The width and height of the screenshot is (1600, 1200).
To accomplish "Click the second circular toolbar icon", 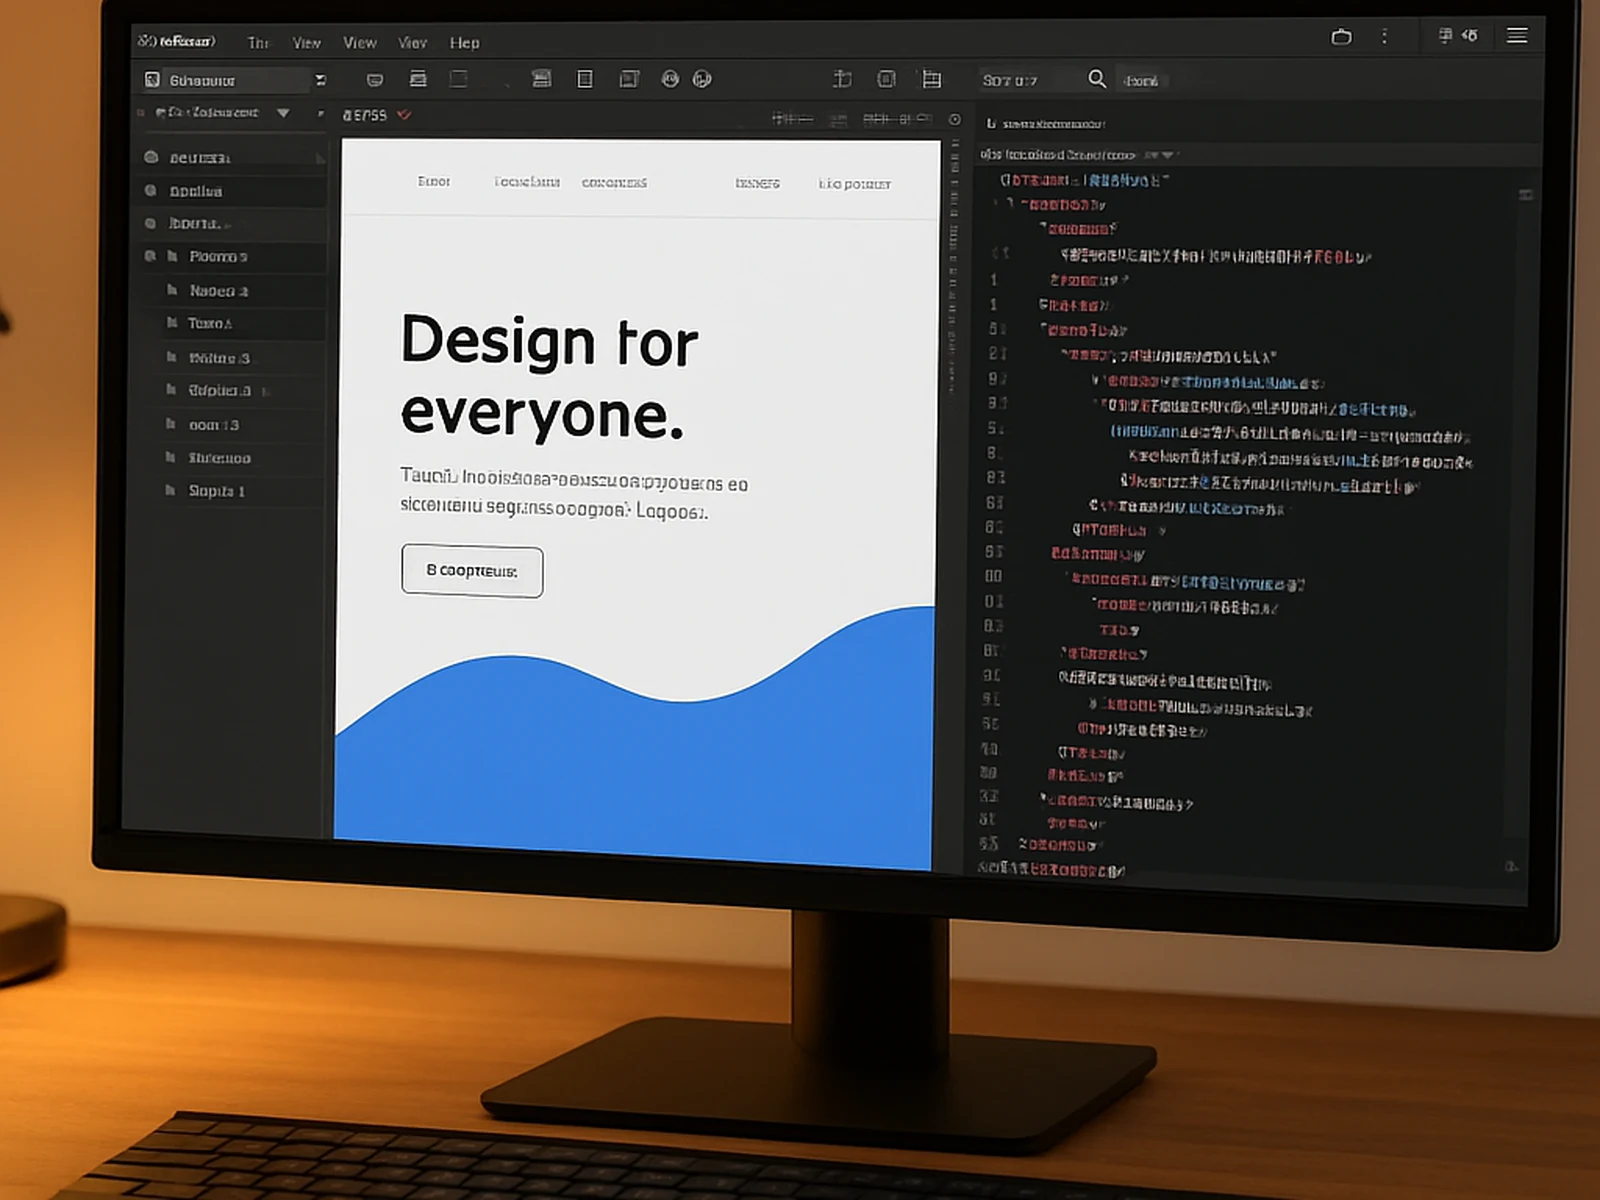I will coord(702,79).
